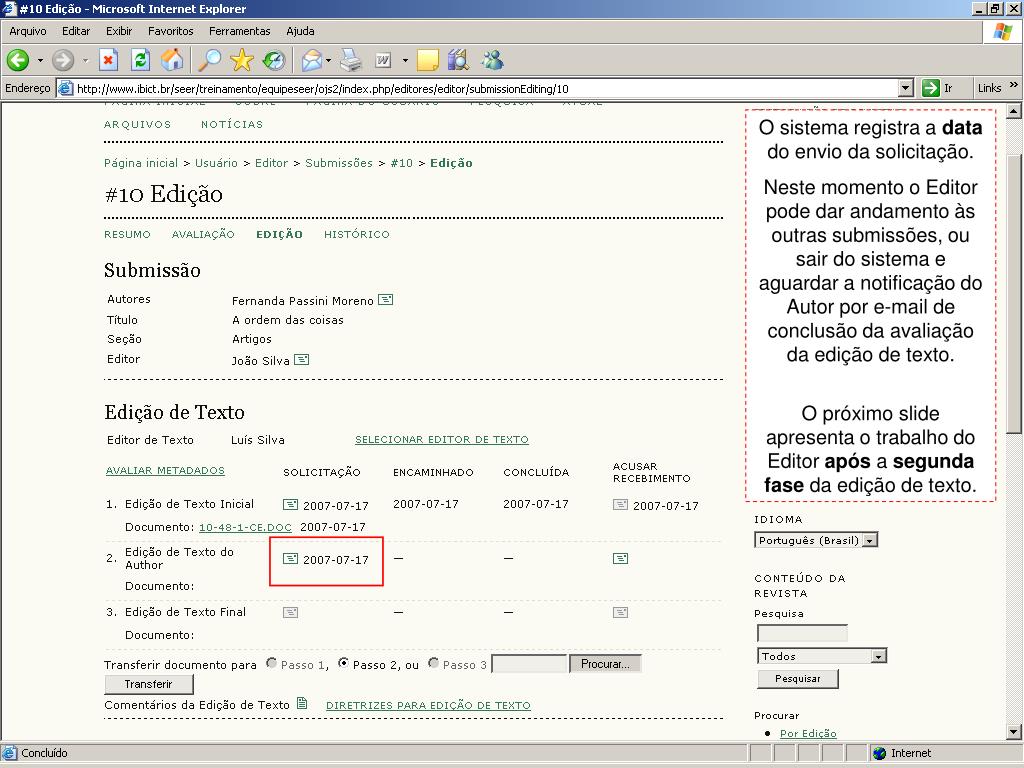This screenshot has width=1024, height=768.
Task: Print the page with the printer icon
Action: [351, 60]
